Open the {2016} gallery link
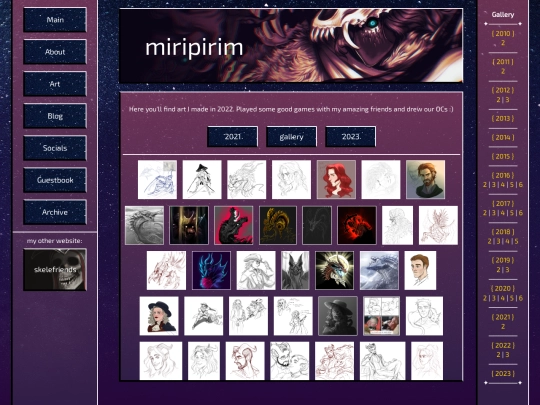 (x=503, y=175)
